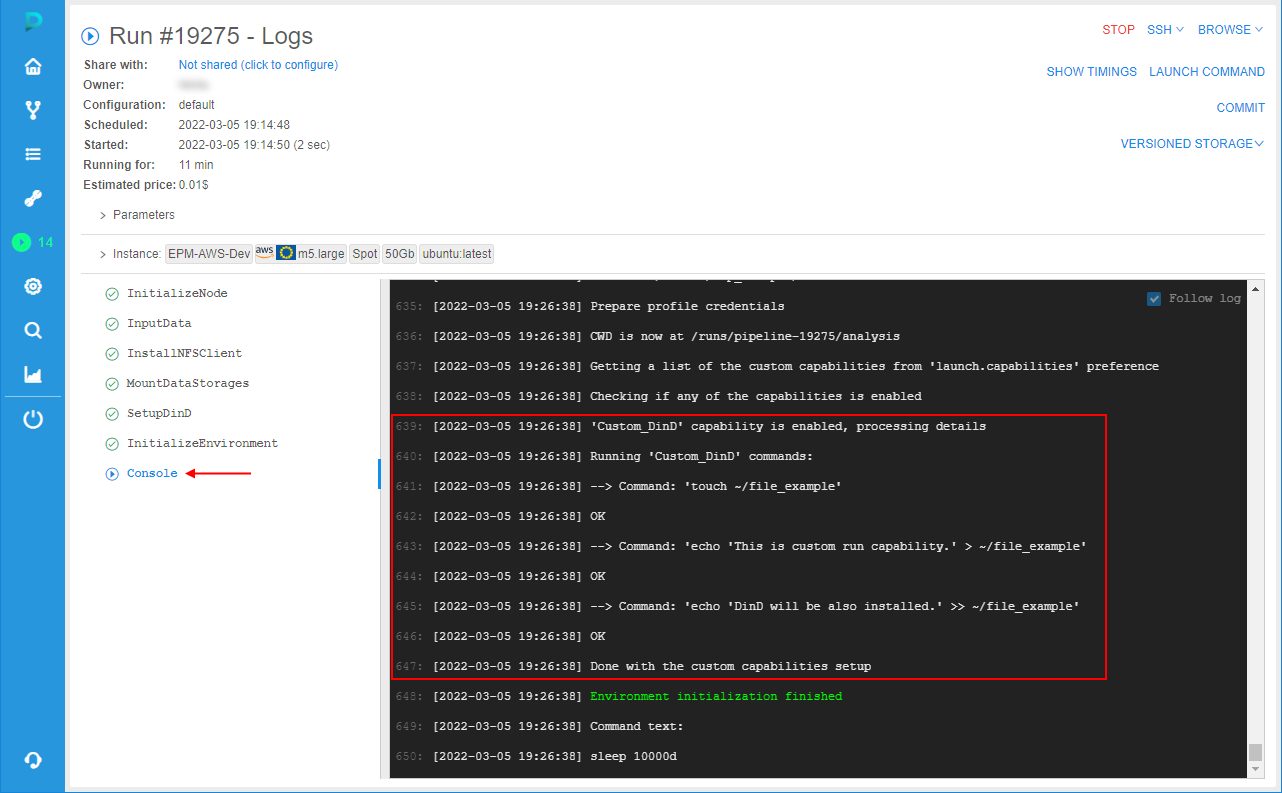
Task: Click log line 'Environment initialization finished'
Action: coord(716,696)
